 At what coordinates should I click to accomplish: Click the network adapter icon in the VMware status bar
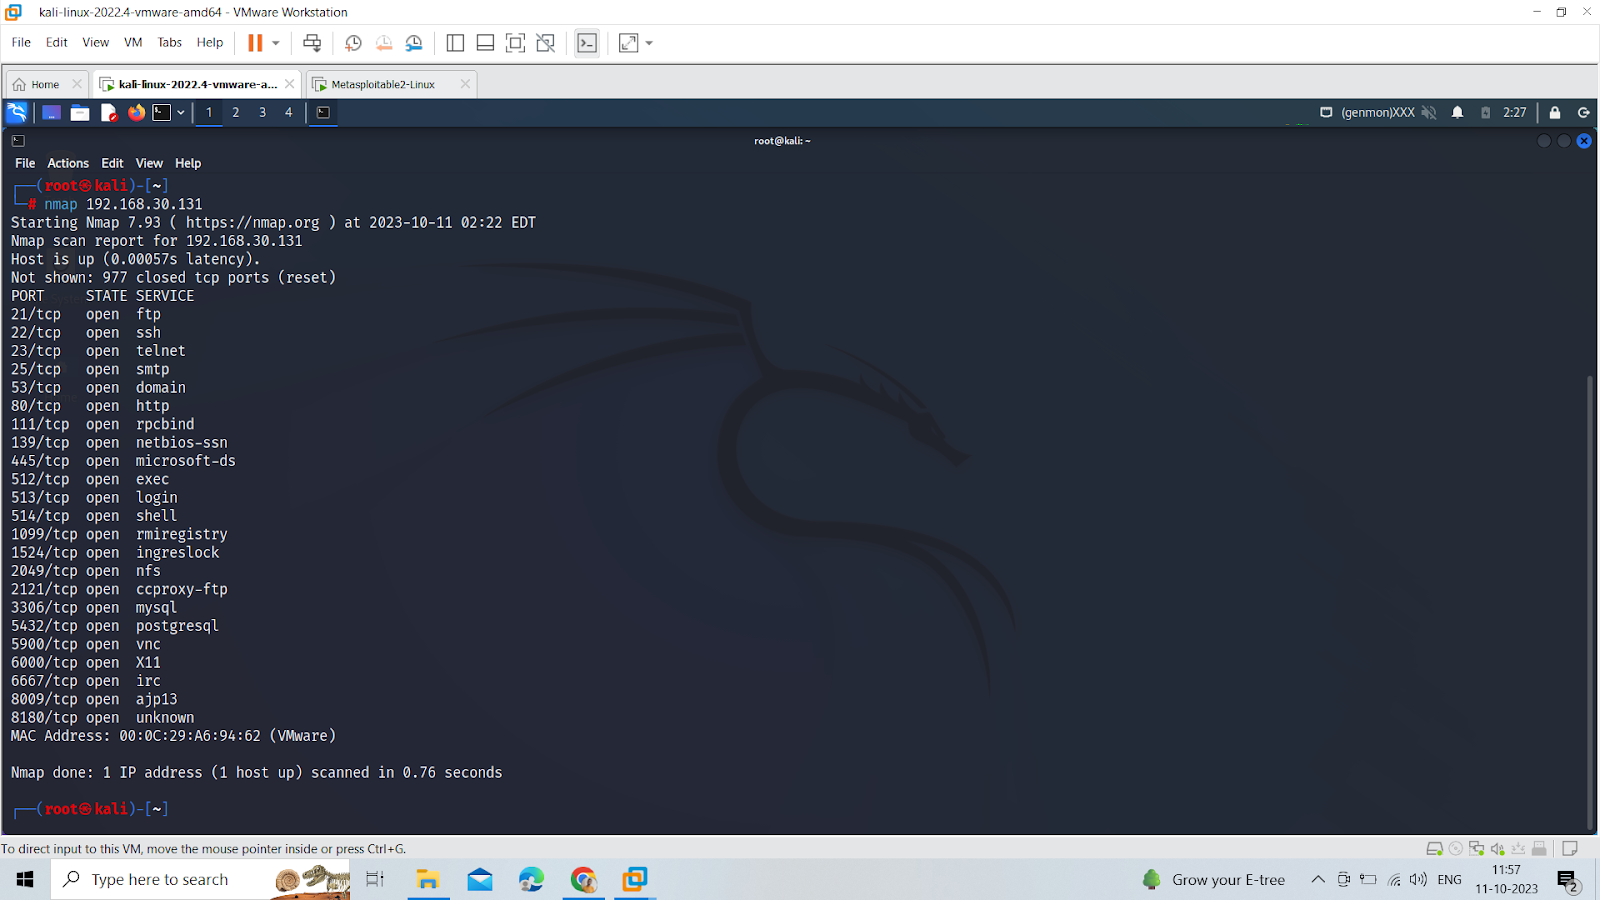1476,849
